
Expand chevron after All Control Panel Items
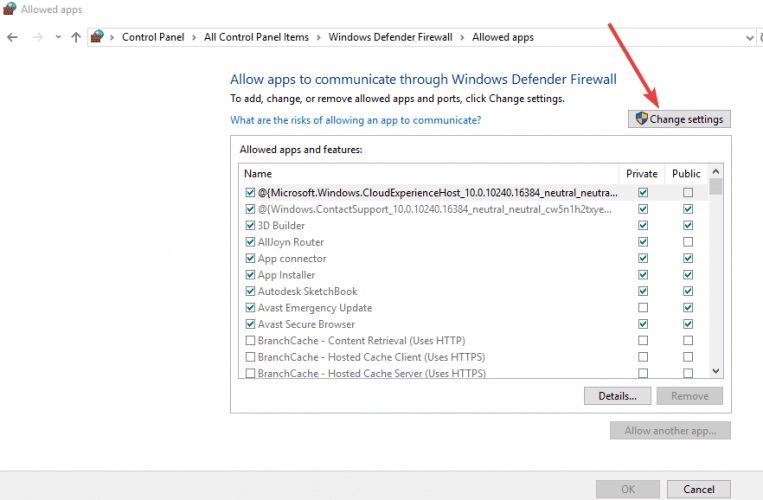click(x=318, y=37)
